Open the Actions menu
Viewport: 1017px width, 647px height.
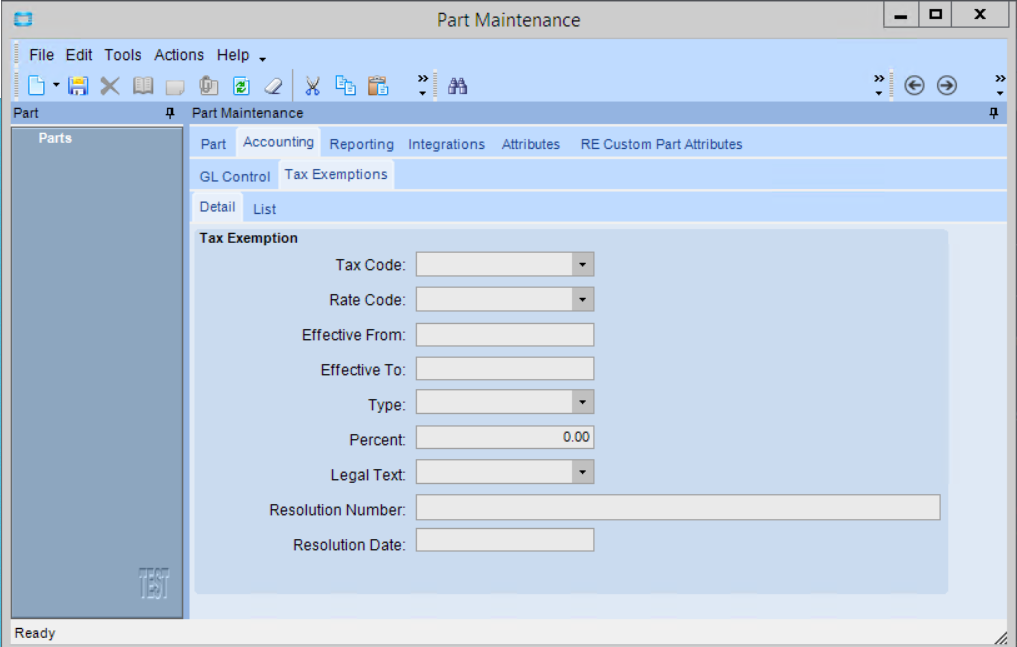(179, 55)
